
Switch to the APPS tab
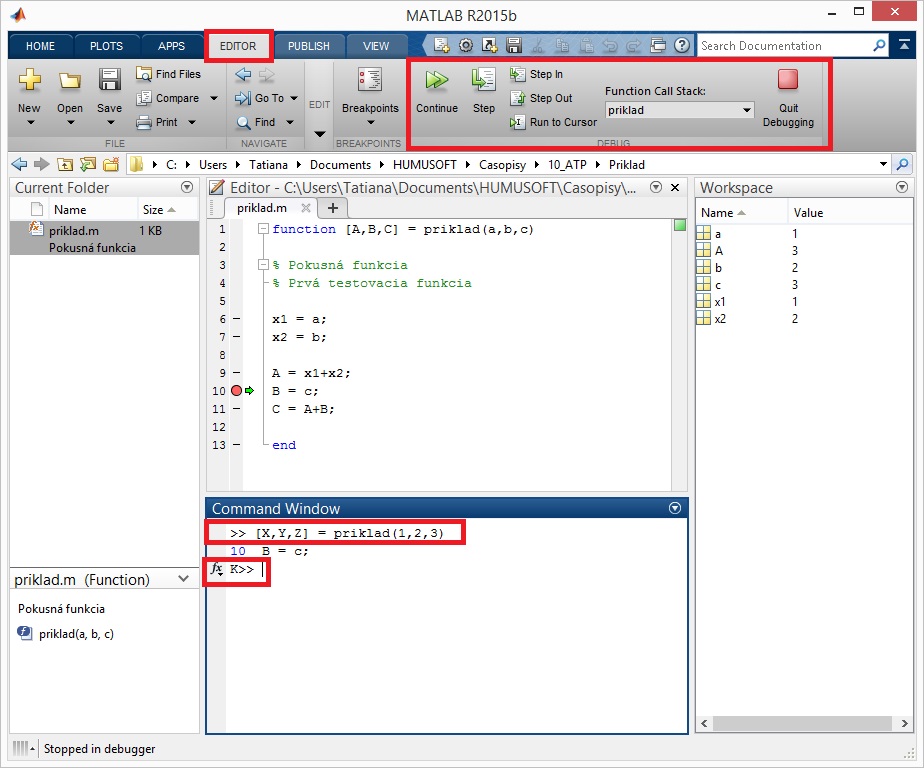[x=171, y=46]
